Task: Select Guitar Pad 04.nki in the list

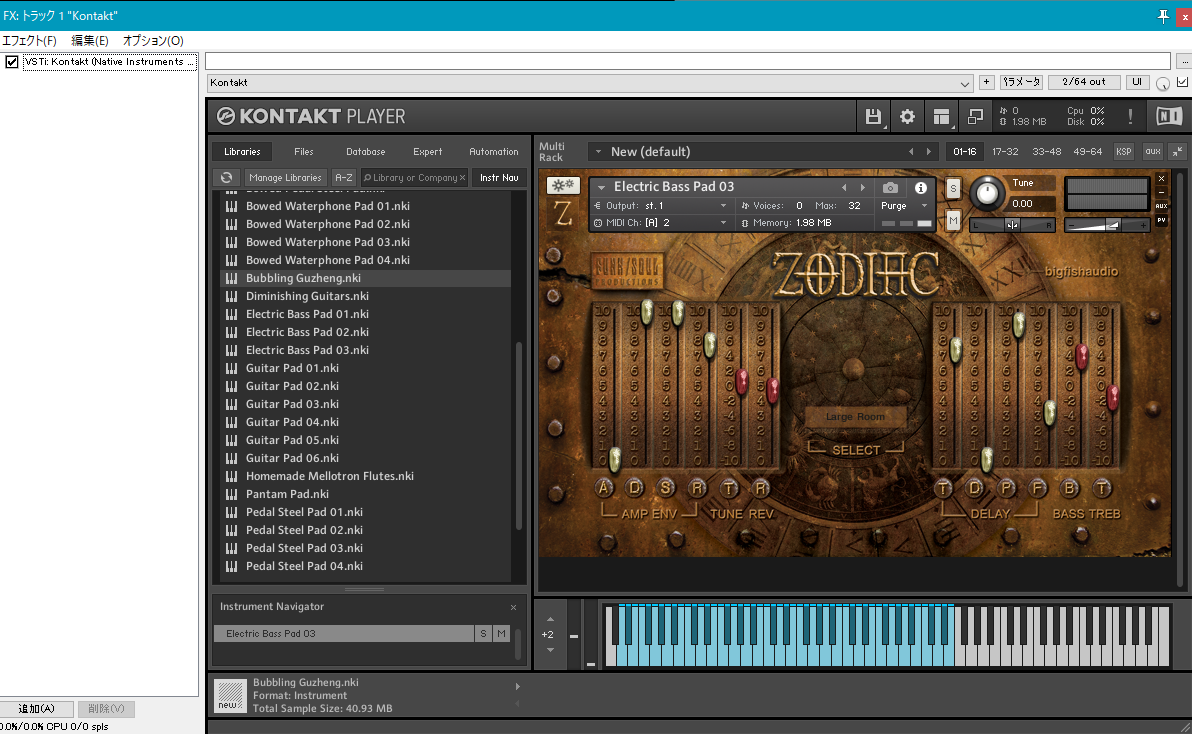Action: click(292, 422)
